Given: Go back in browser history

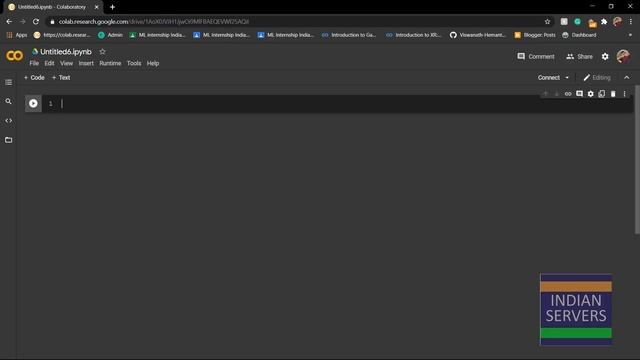Looking at the screenshot, I should click(x=9, y=22).
